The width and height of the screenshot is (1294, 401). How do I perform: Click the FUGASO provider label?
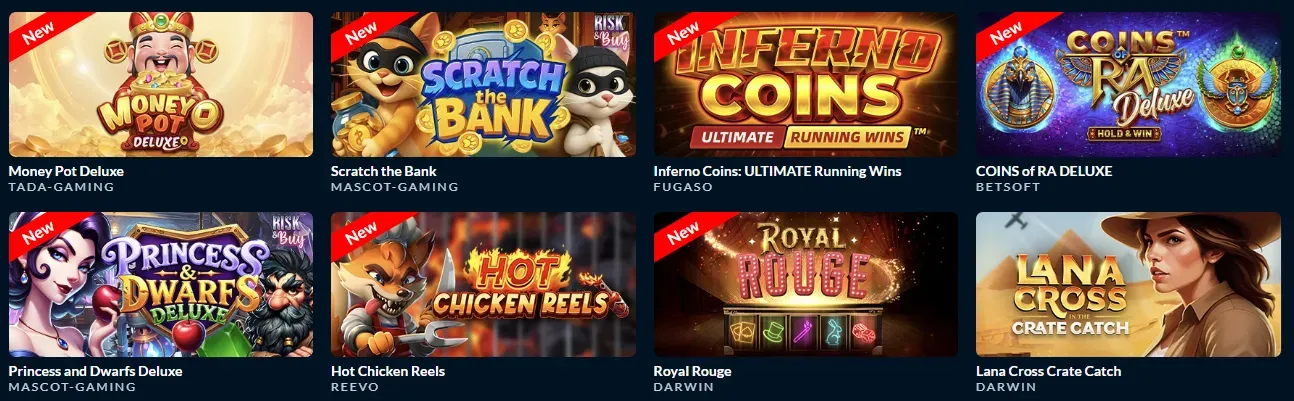tap(681, 187)
